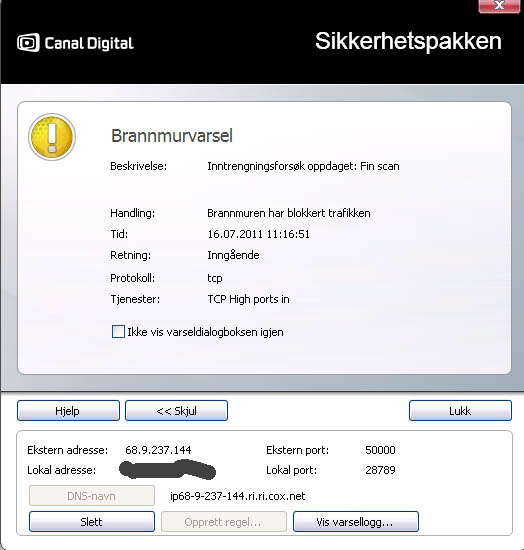Click the local port value 28789
The height and width of the screenshot is (550, 524).
click(x=380, y=470)
